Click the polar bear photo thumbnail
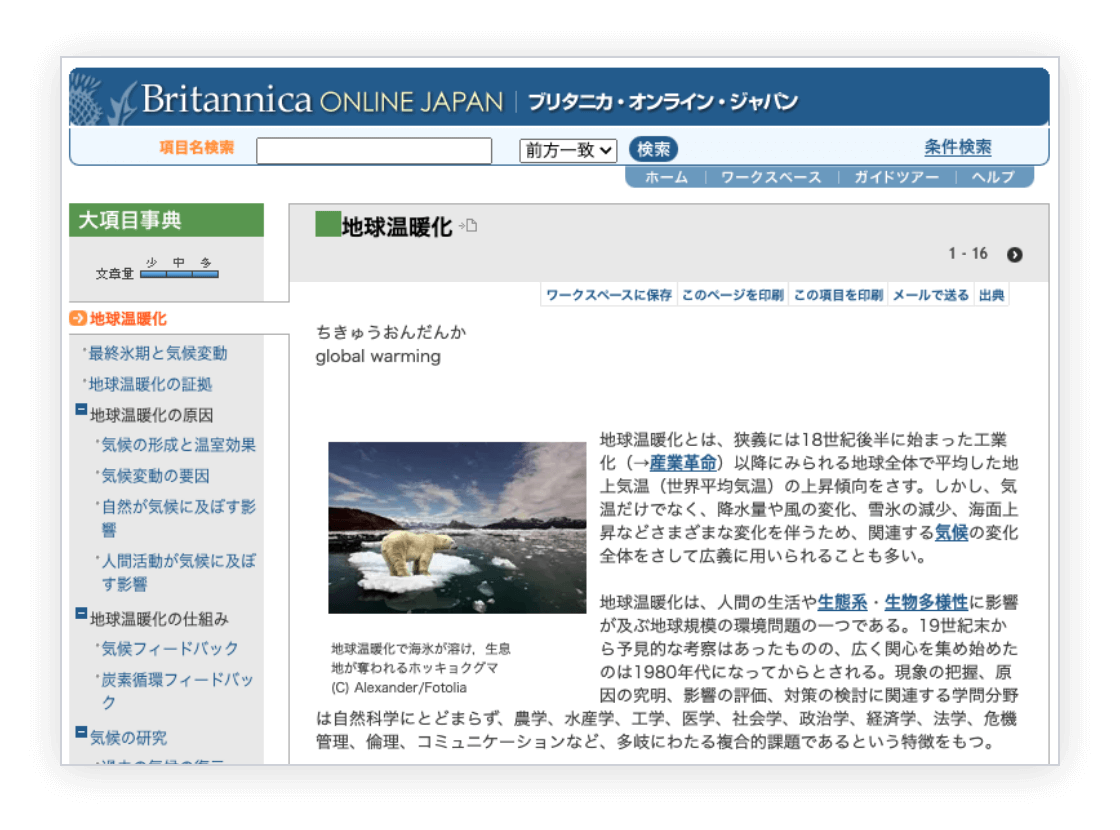The height and width of the screenshot is (830, 1120). [457, 527]
